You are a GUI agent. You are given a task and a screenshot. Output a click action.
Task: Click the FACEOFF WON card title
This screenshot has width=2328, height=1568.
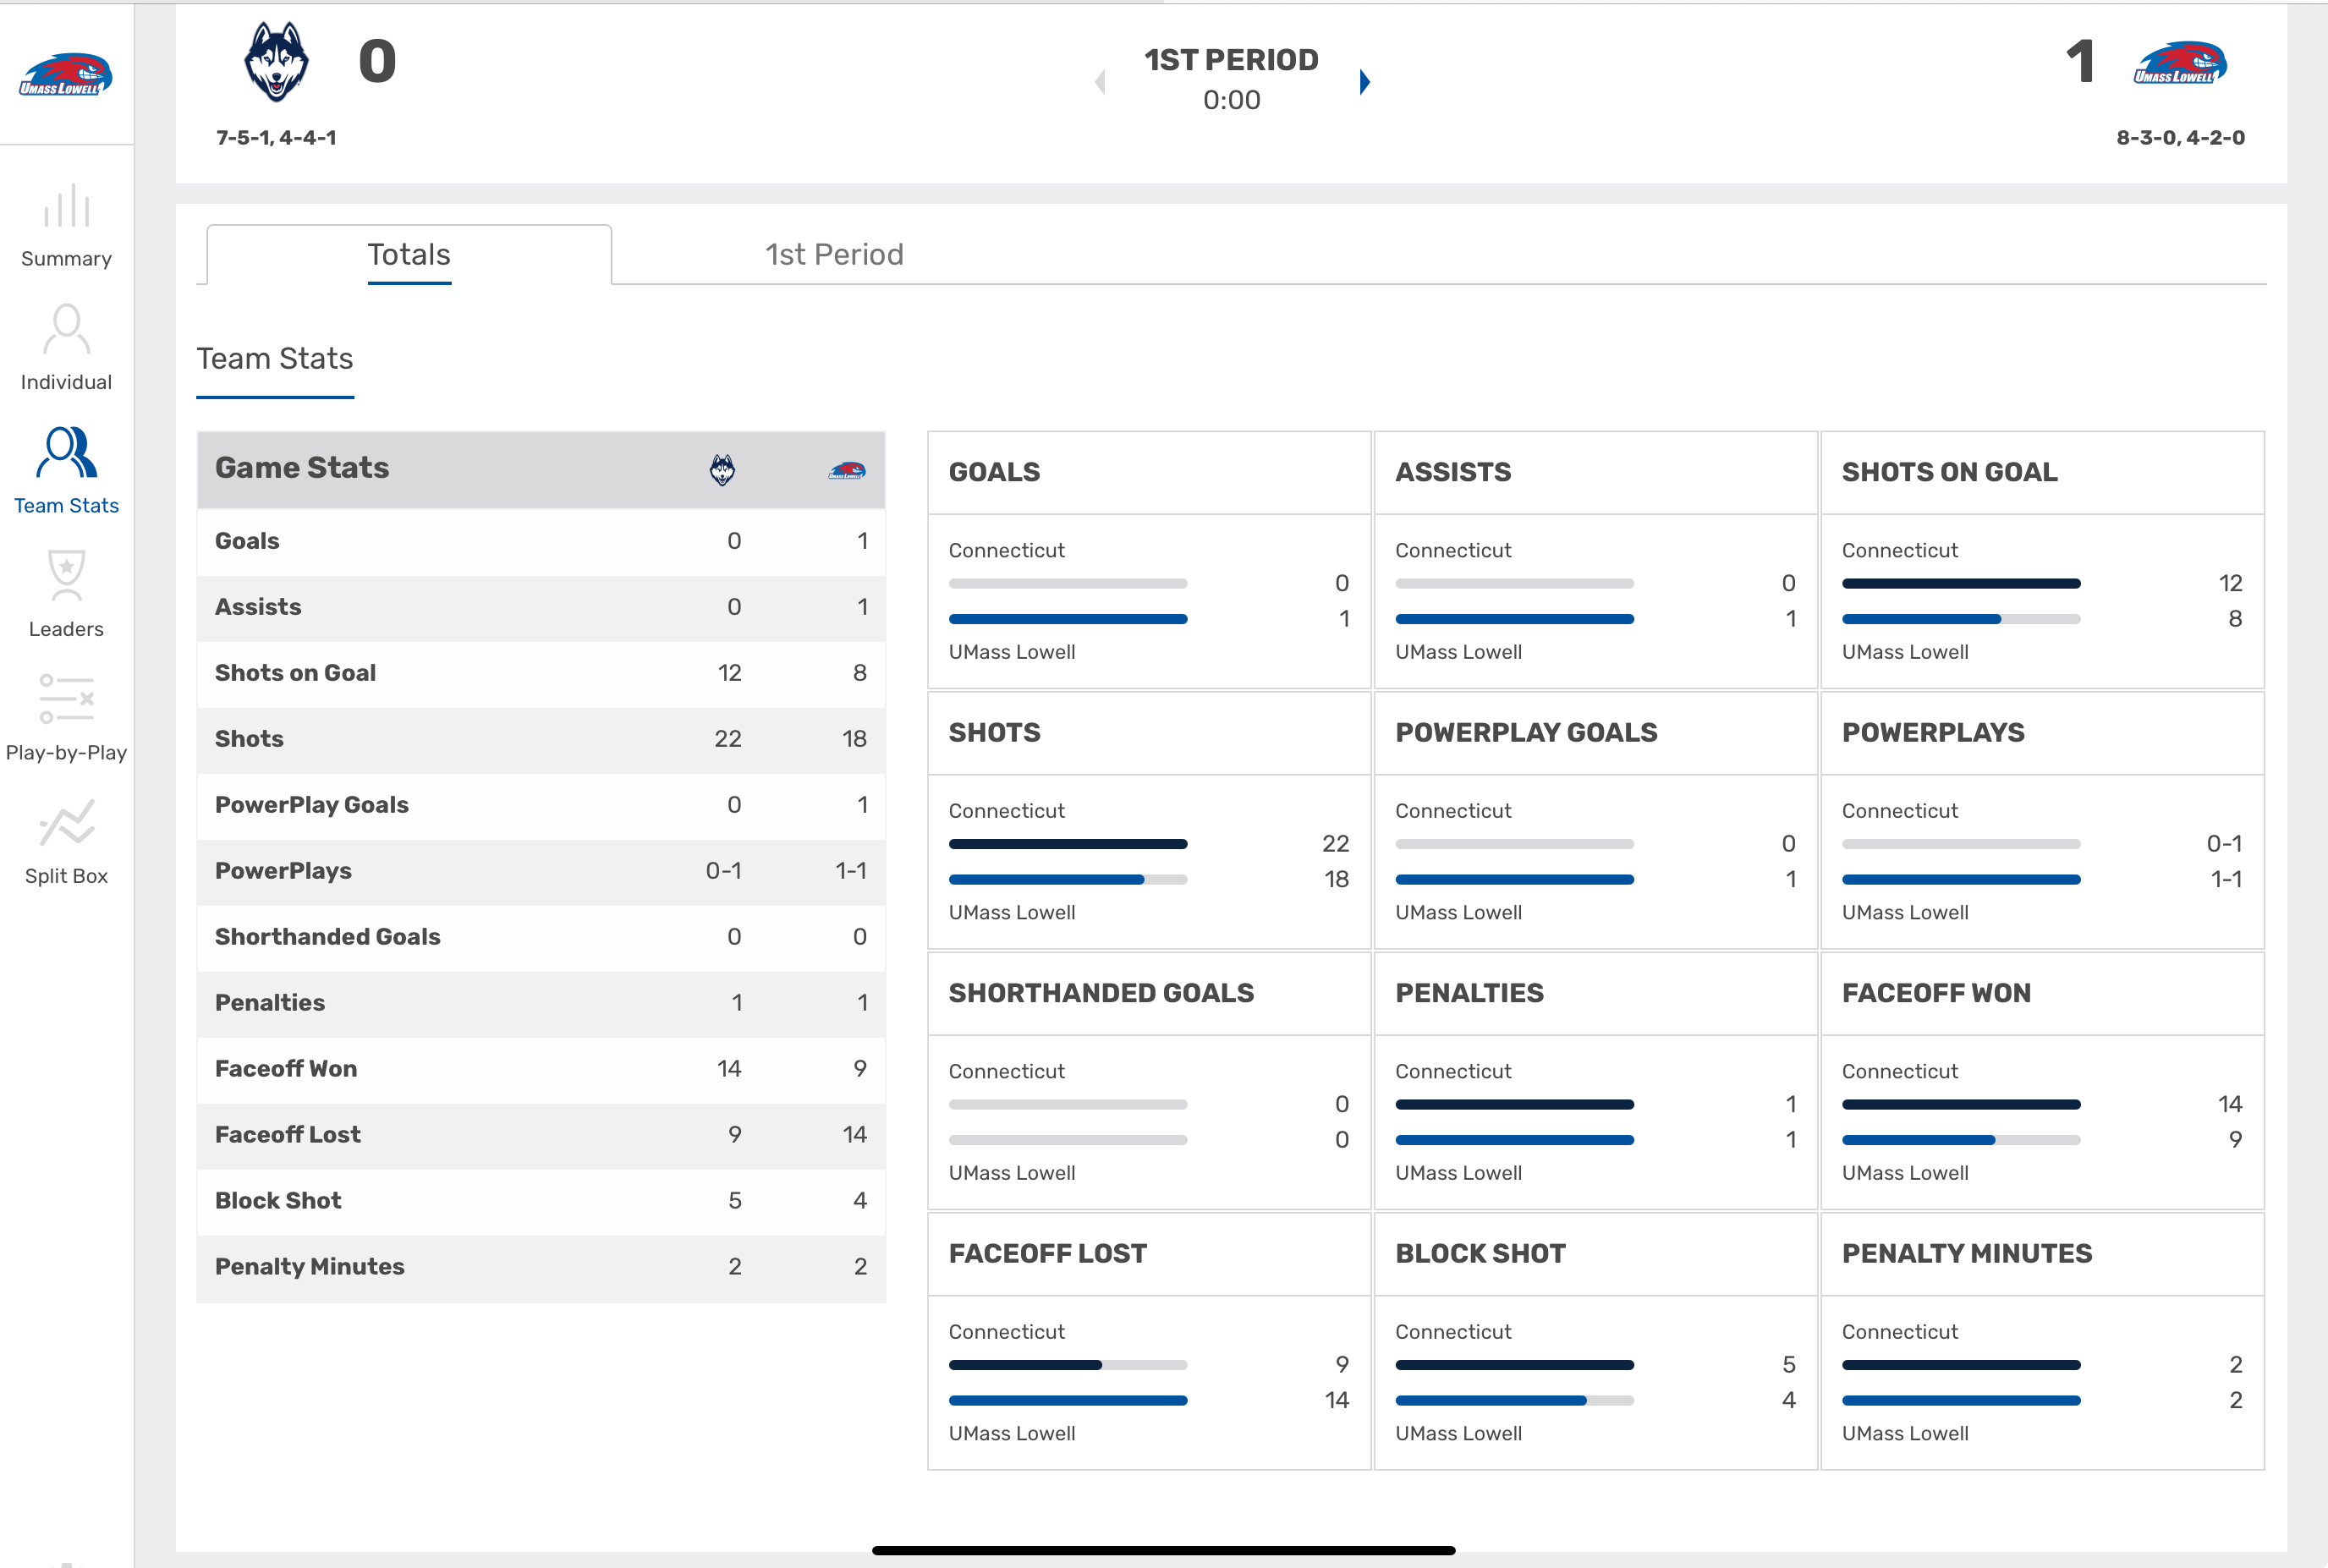click(x=1936, y=993)
